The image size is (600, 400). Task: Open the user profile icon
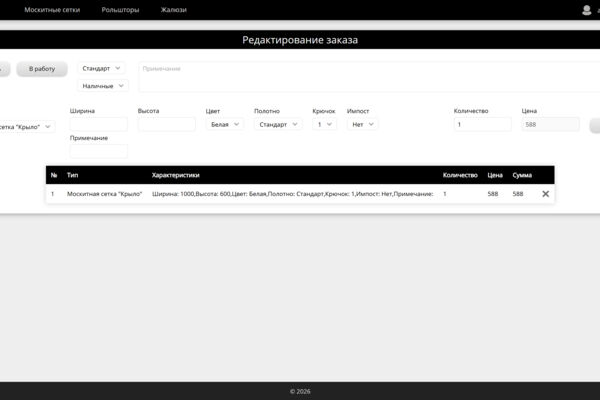point(586,10)
